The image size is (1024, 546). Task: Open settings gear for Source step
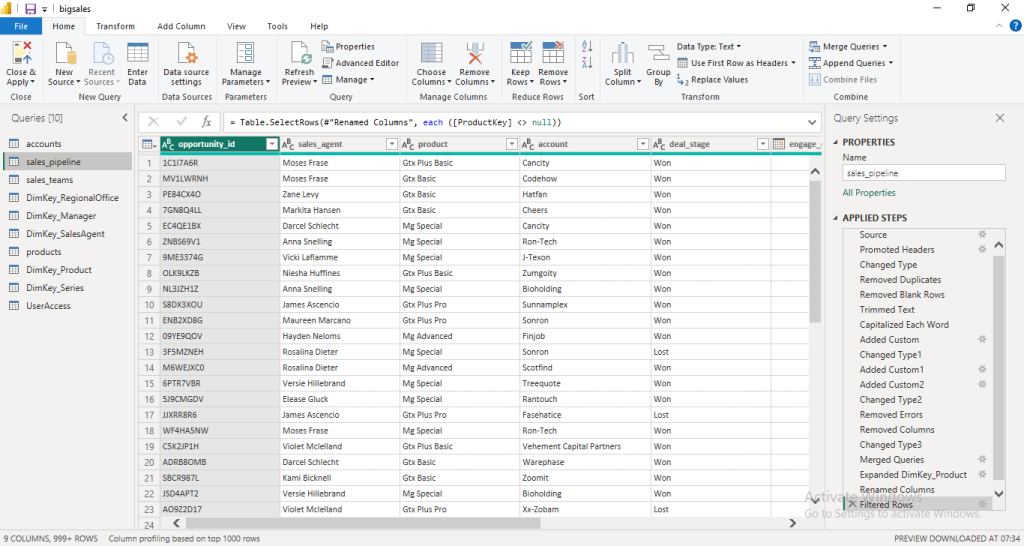(x=982, y=235)
